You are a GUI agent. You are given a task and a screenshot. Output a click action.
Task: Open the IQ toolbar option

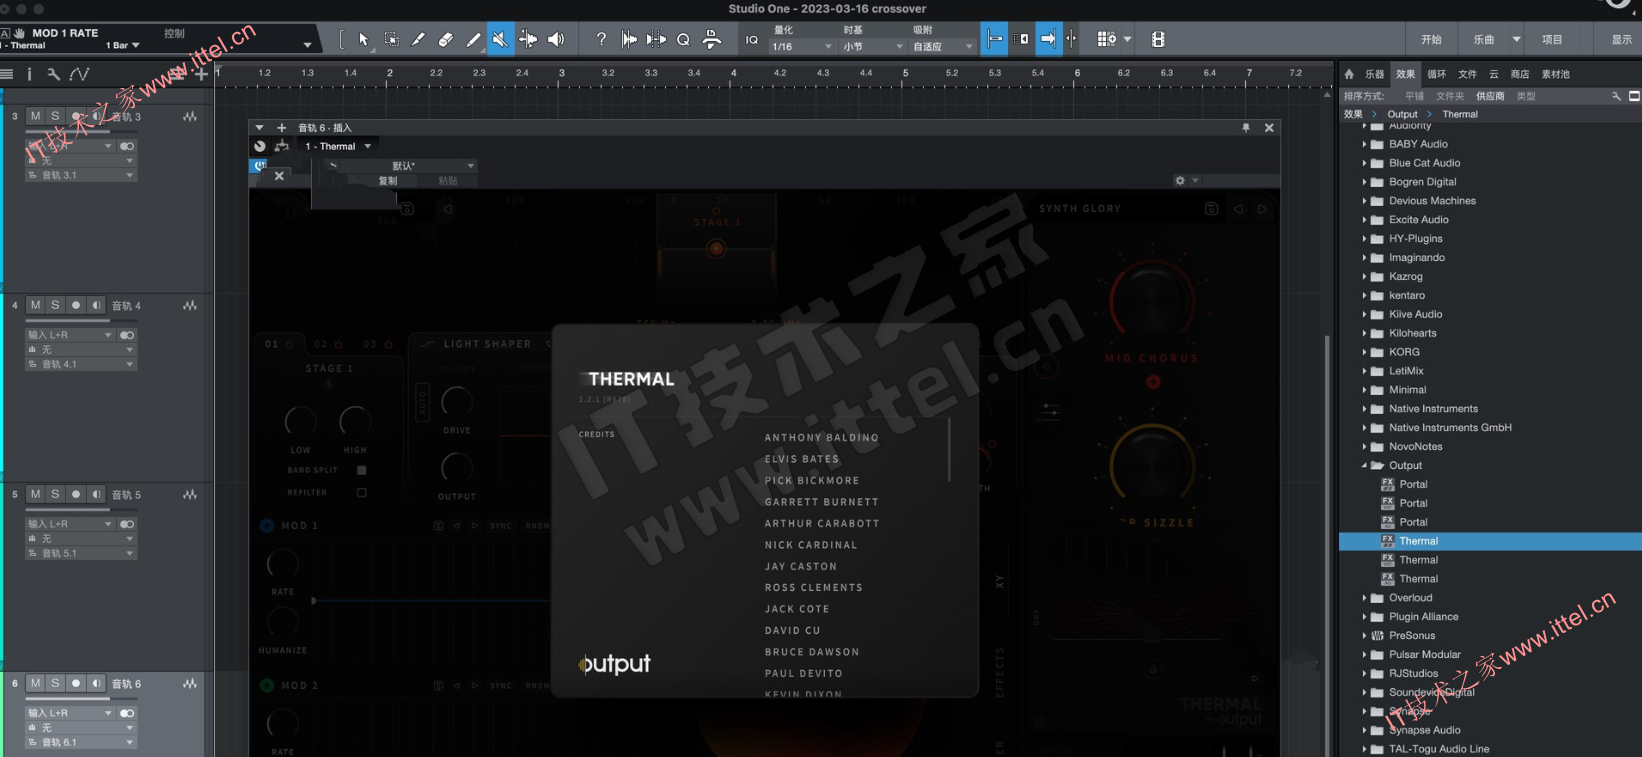[752, 40]
